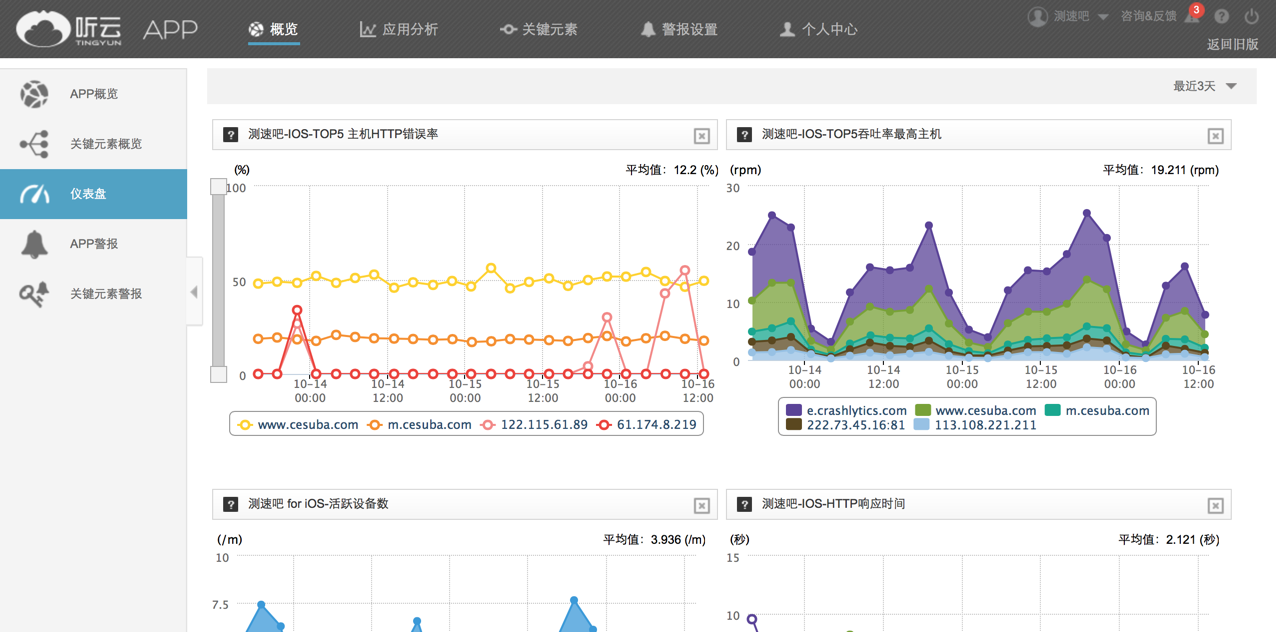Toggle m.cesuba.com series in error-rate legend

tap(419, 425)
